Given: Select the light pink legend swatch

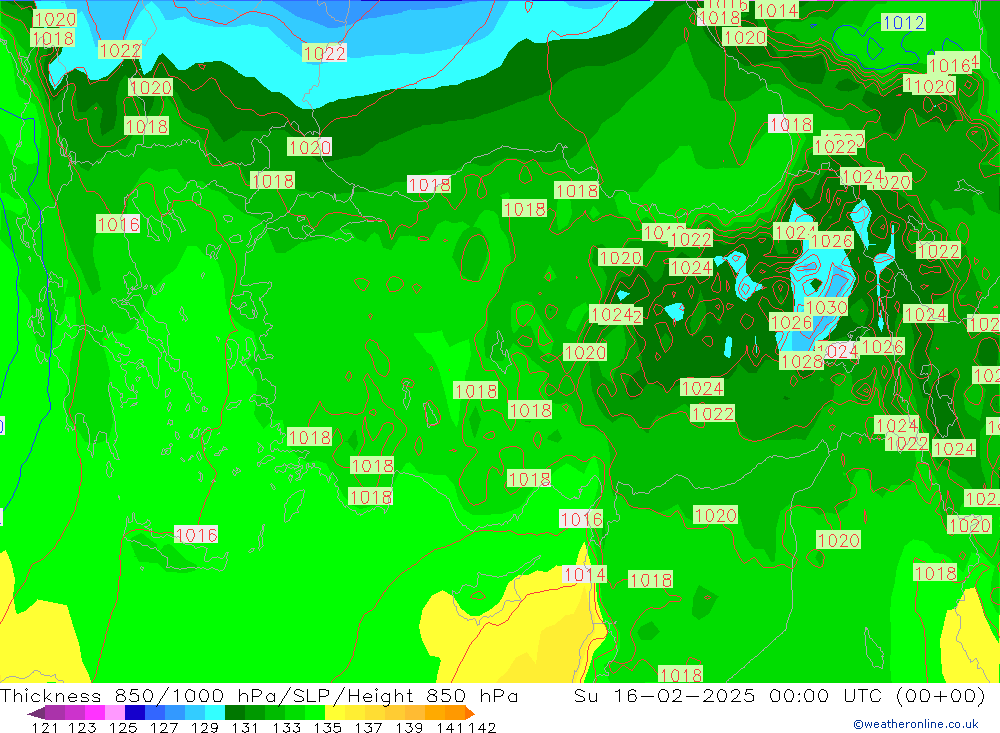Looking at the screenshot, I should (115, 713).
